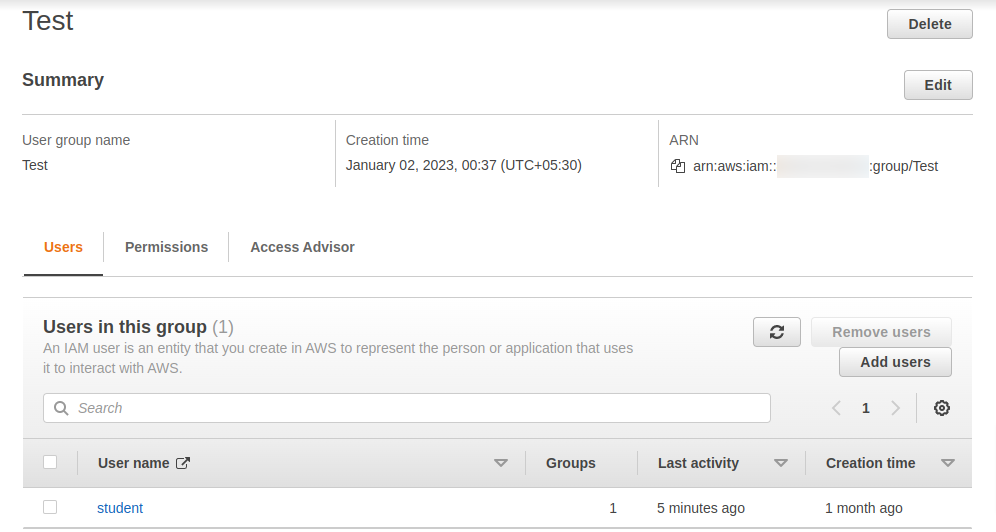Select the Users tab
996x532 pixels.
63,247
